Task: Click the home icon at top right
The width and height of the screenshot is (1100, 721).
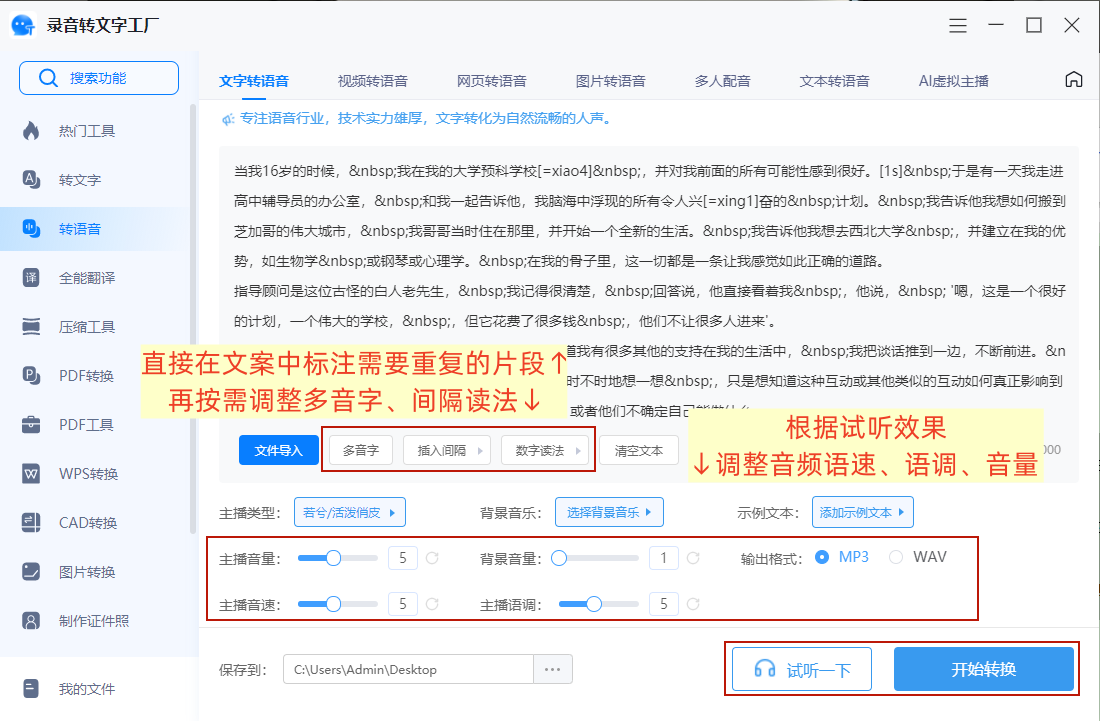Action: (1073, 79)
